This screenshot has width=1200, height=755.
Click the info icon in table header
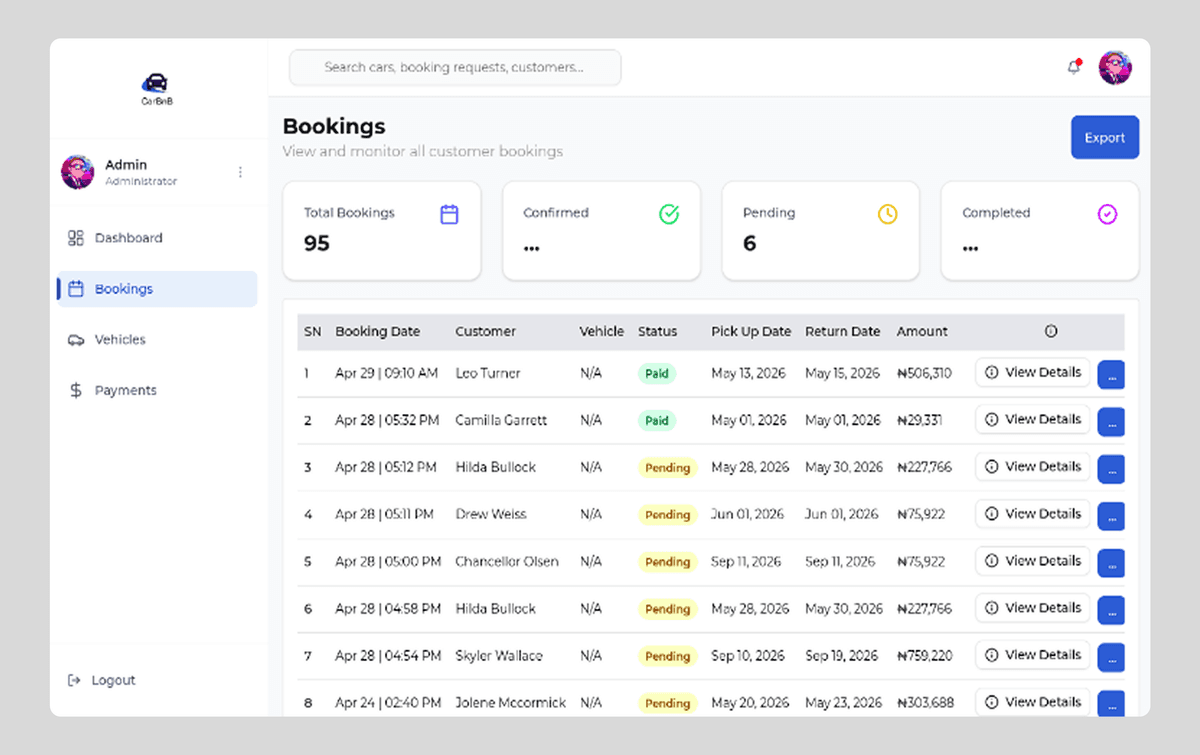click(x=1051, y=331)
